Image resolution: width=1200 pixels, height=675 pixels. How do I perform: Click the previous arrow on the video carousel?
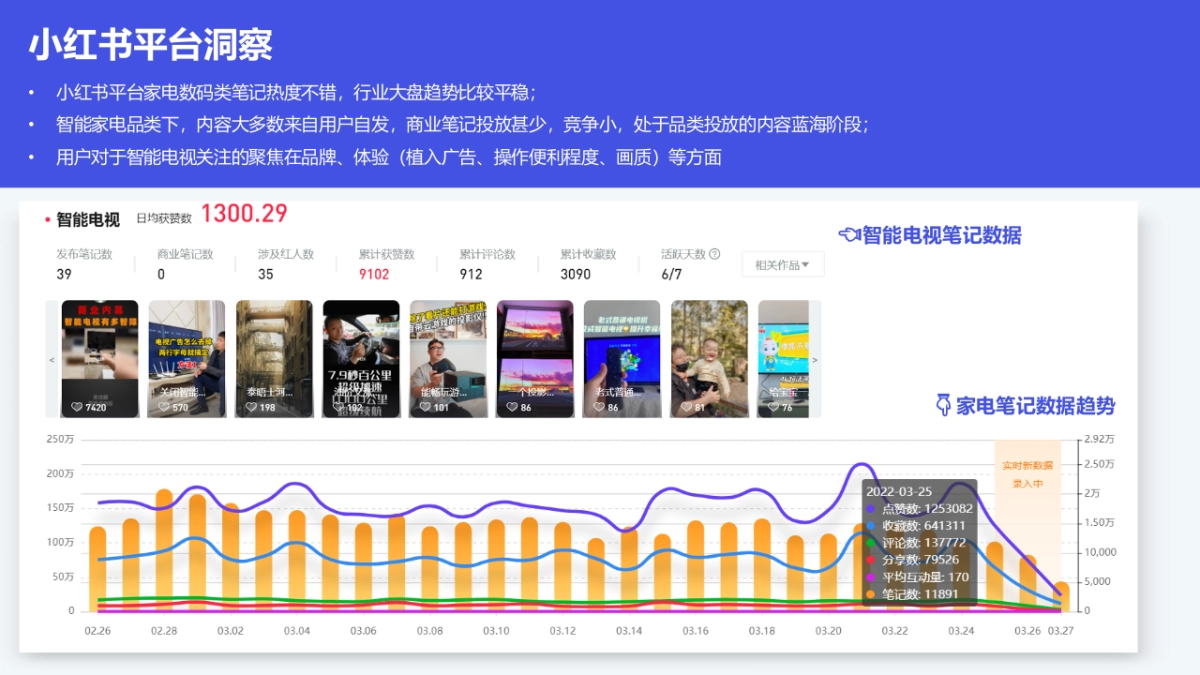50,358
